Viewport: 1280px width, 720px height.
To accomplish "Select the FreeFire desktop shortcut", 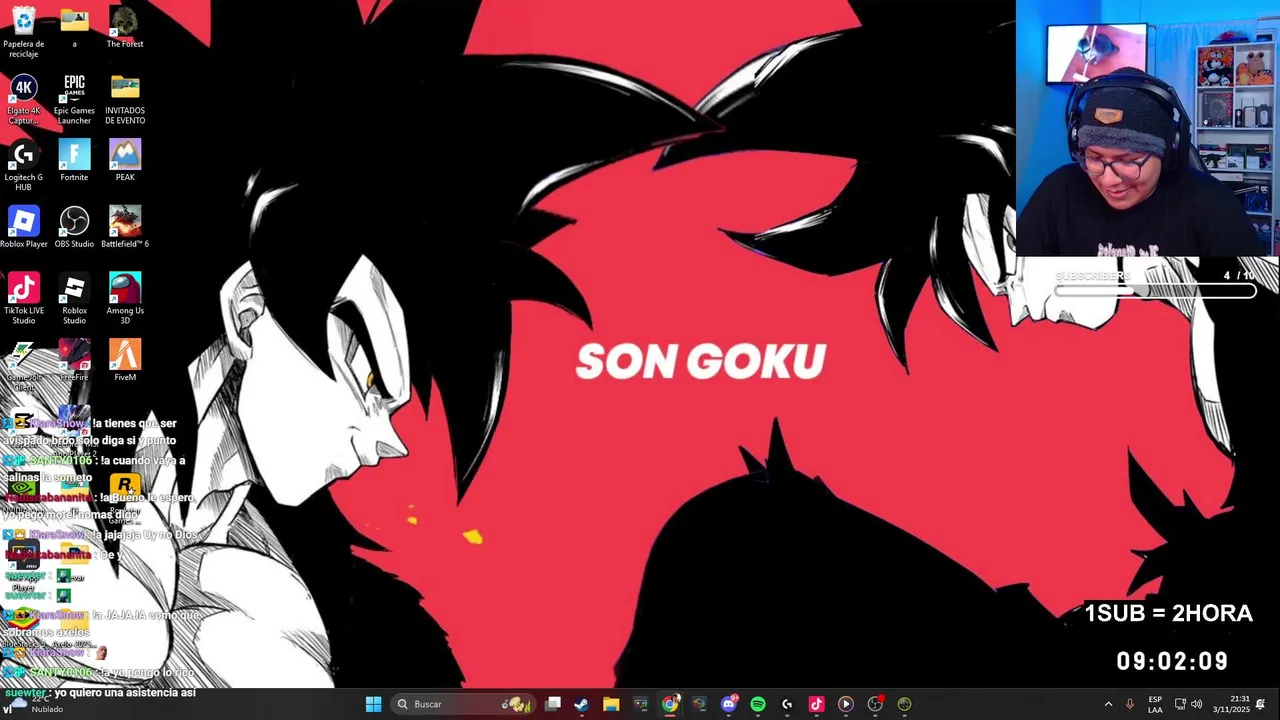I will [74, 361].
